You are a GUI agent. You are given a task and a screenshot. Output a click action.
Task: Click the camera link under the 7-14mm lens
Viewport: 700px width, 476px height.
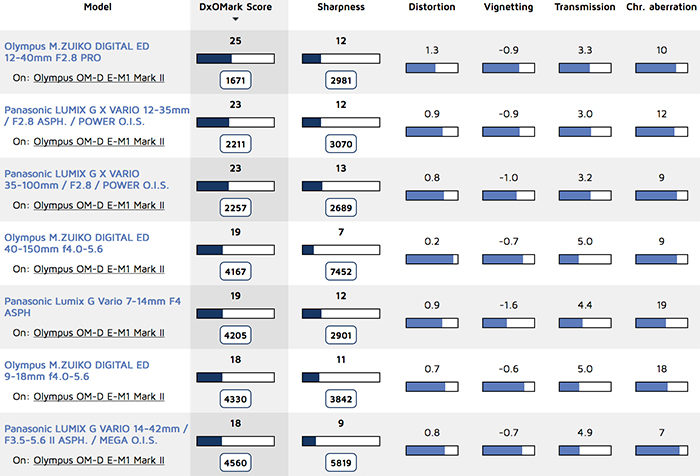click(98, 333)
